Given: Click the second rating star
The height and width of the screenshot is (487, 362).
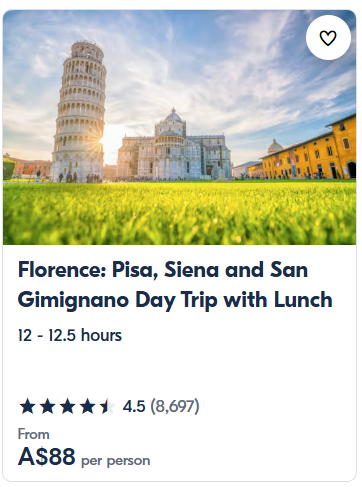Looking at the screenshot, I should (x=48, y=407).
